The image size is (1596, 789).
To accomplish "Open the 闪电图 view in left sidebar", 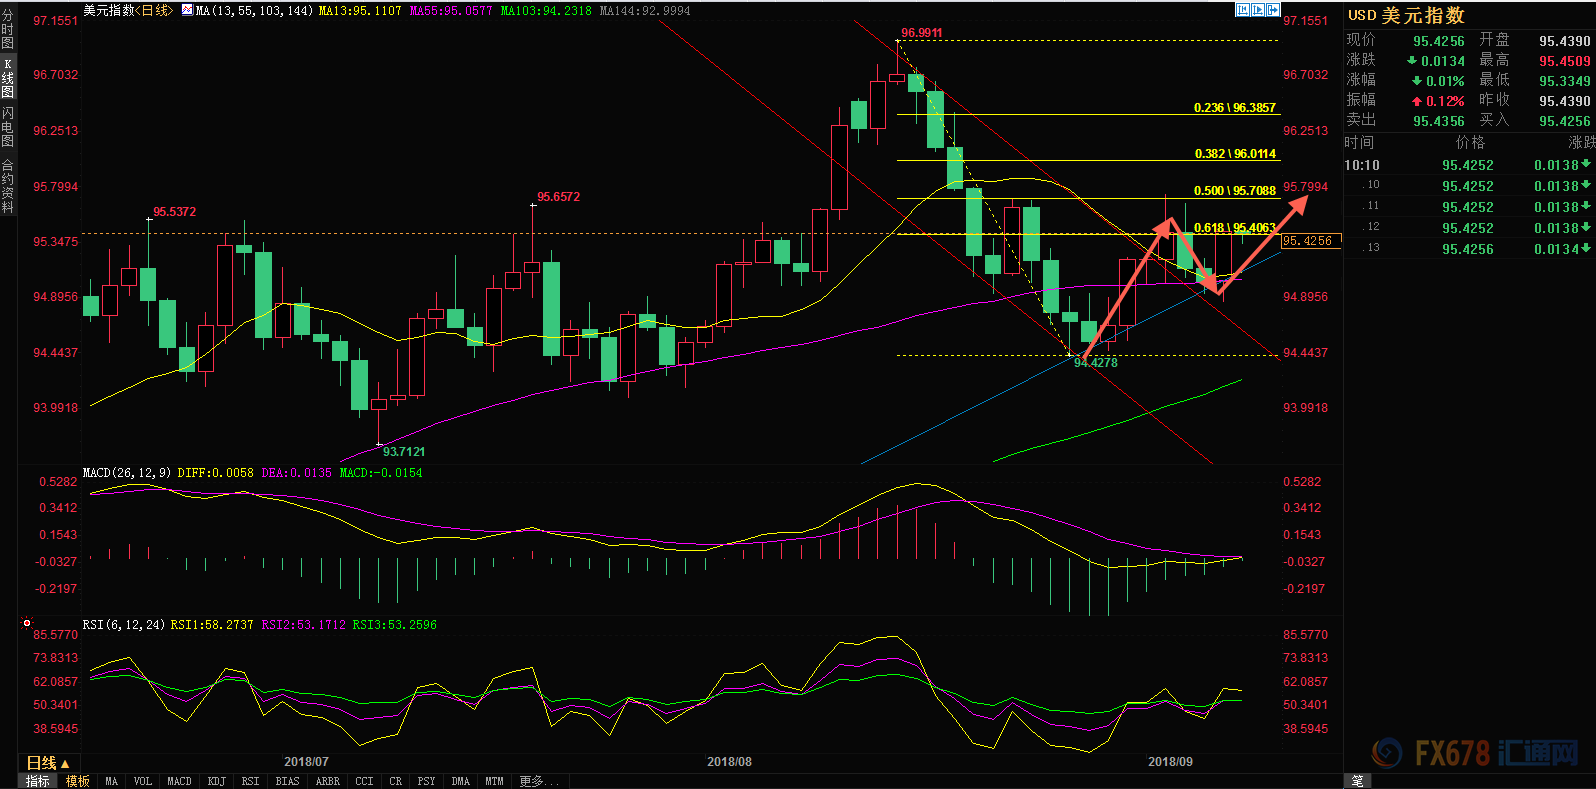I will tap(8, 127).
